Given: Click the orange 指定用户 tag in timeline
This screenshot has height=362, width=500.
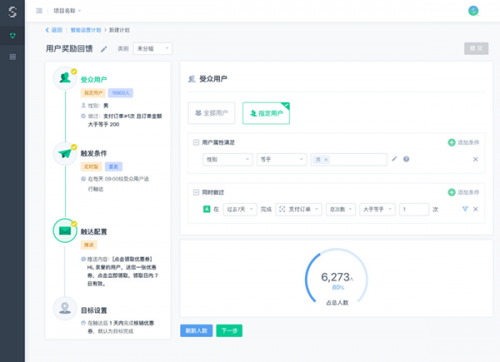Looking at the screenshot, I should [x=93, y=93].
